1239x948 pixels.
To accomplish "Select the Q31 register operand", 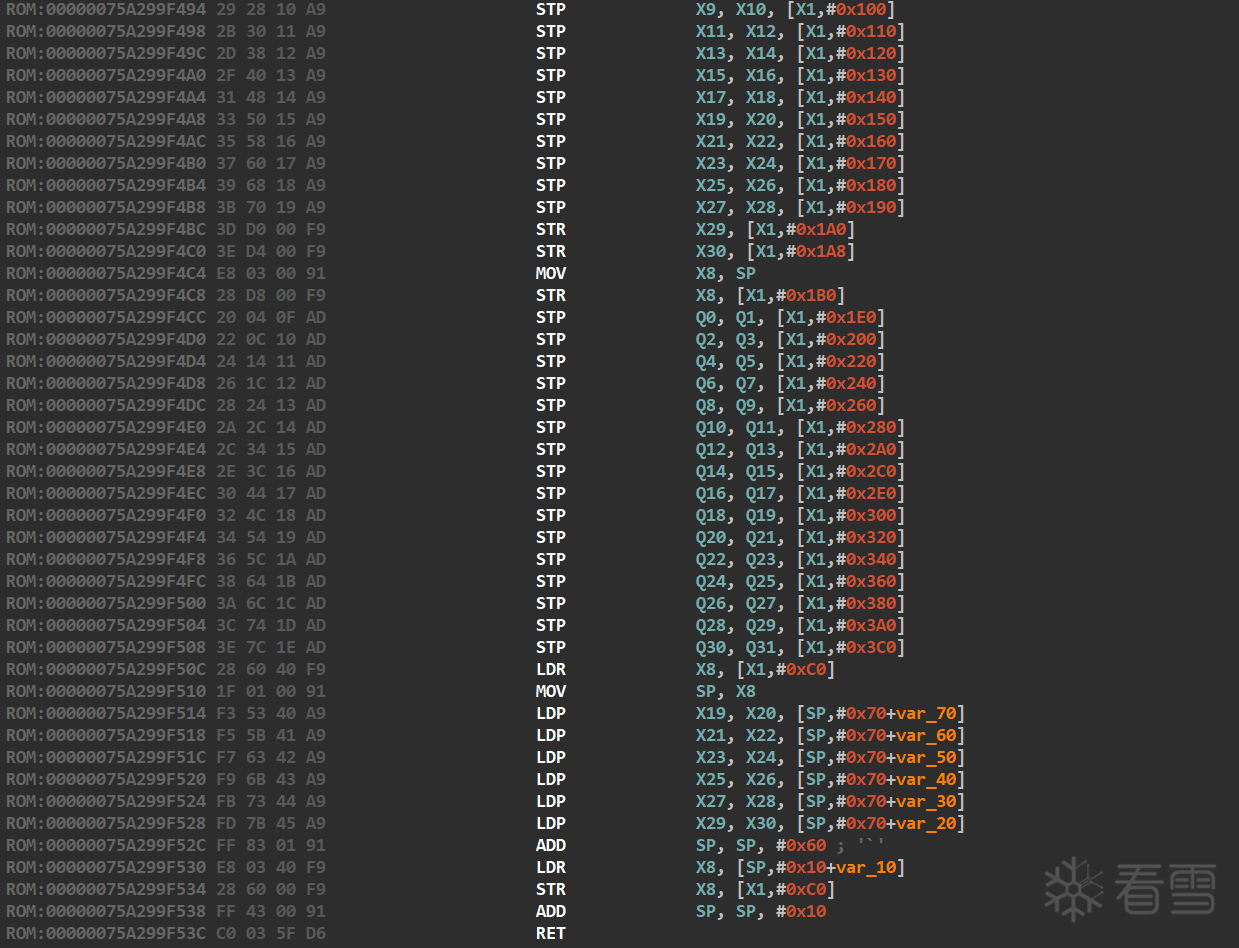I will pos(765,647).
